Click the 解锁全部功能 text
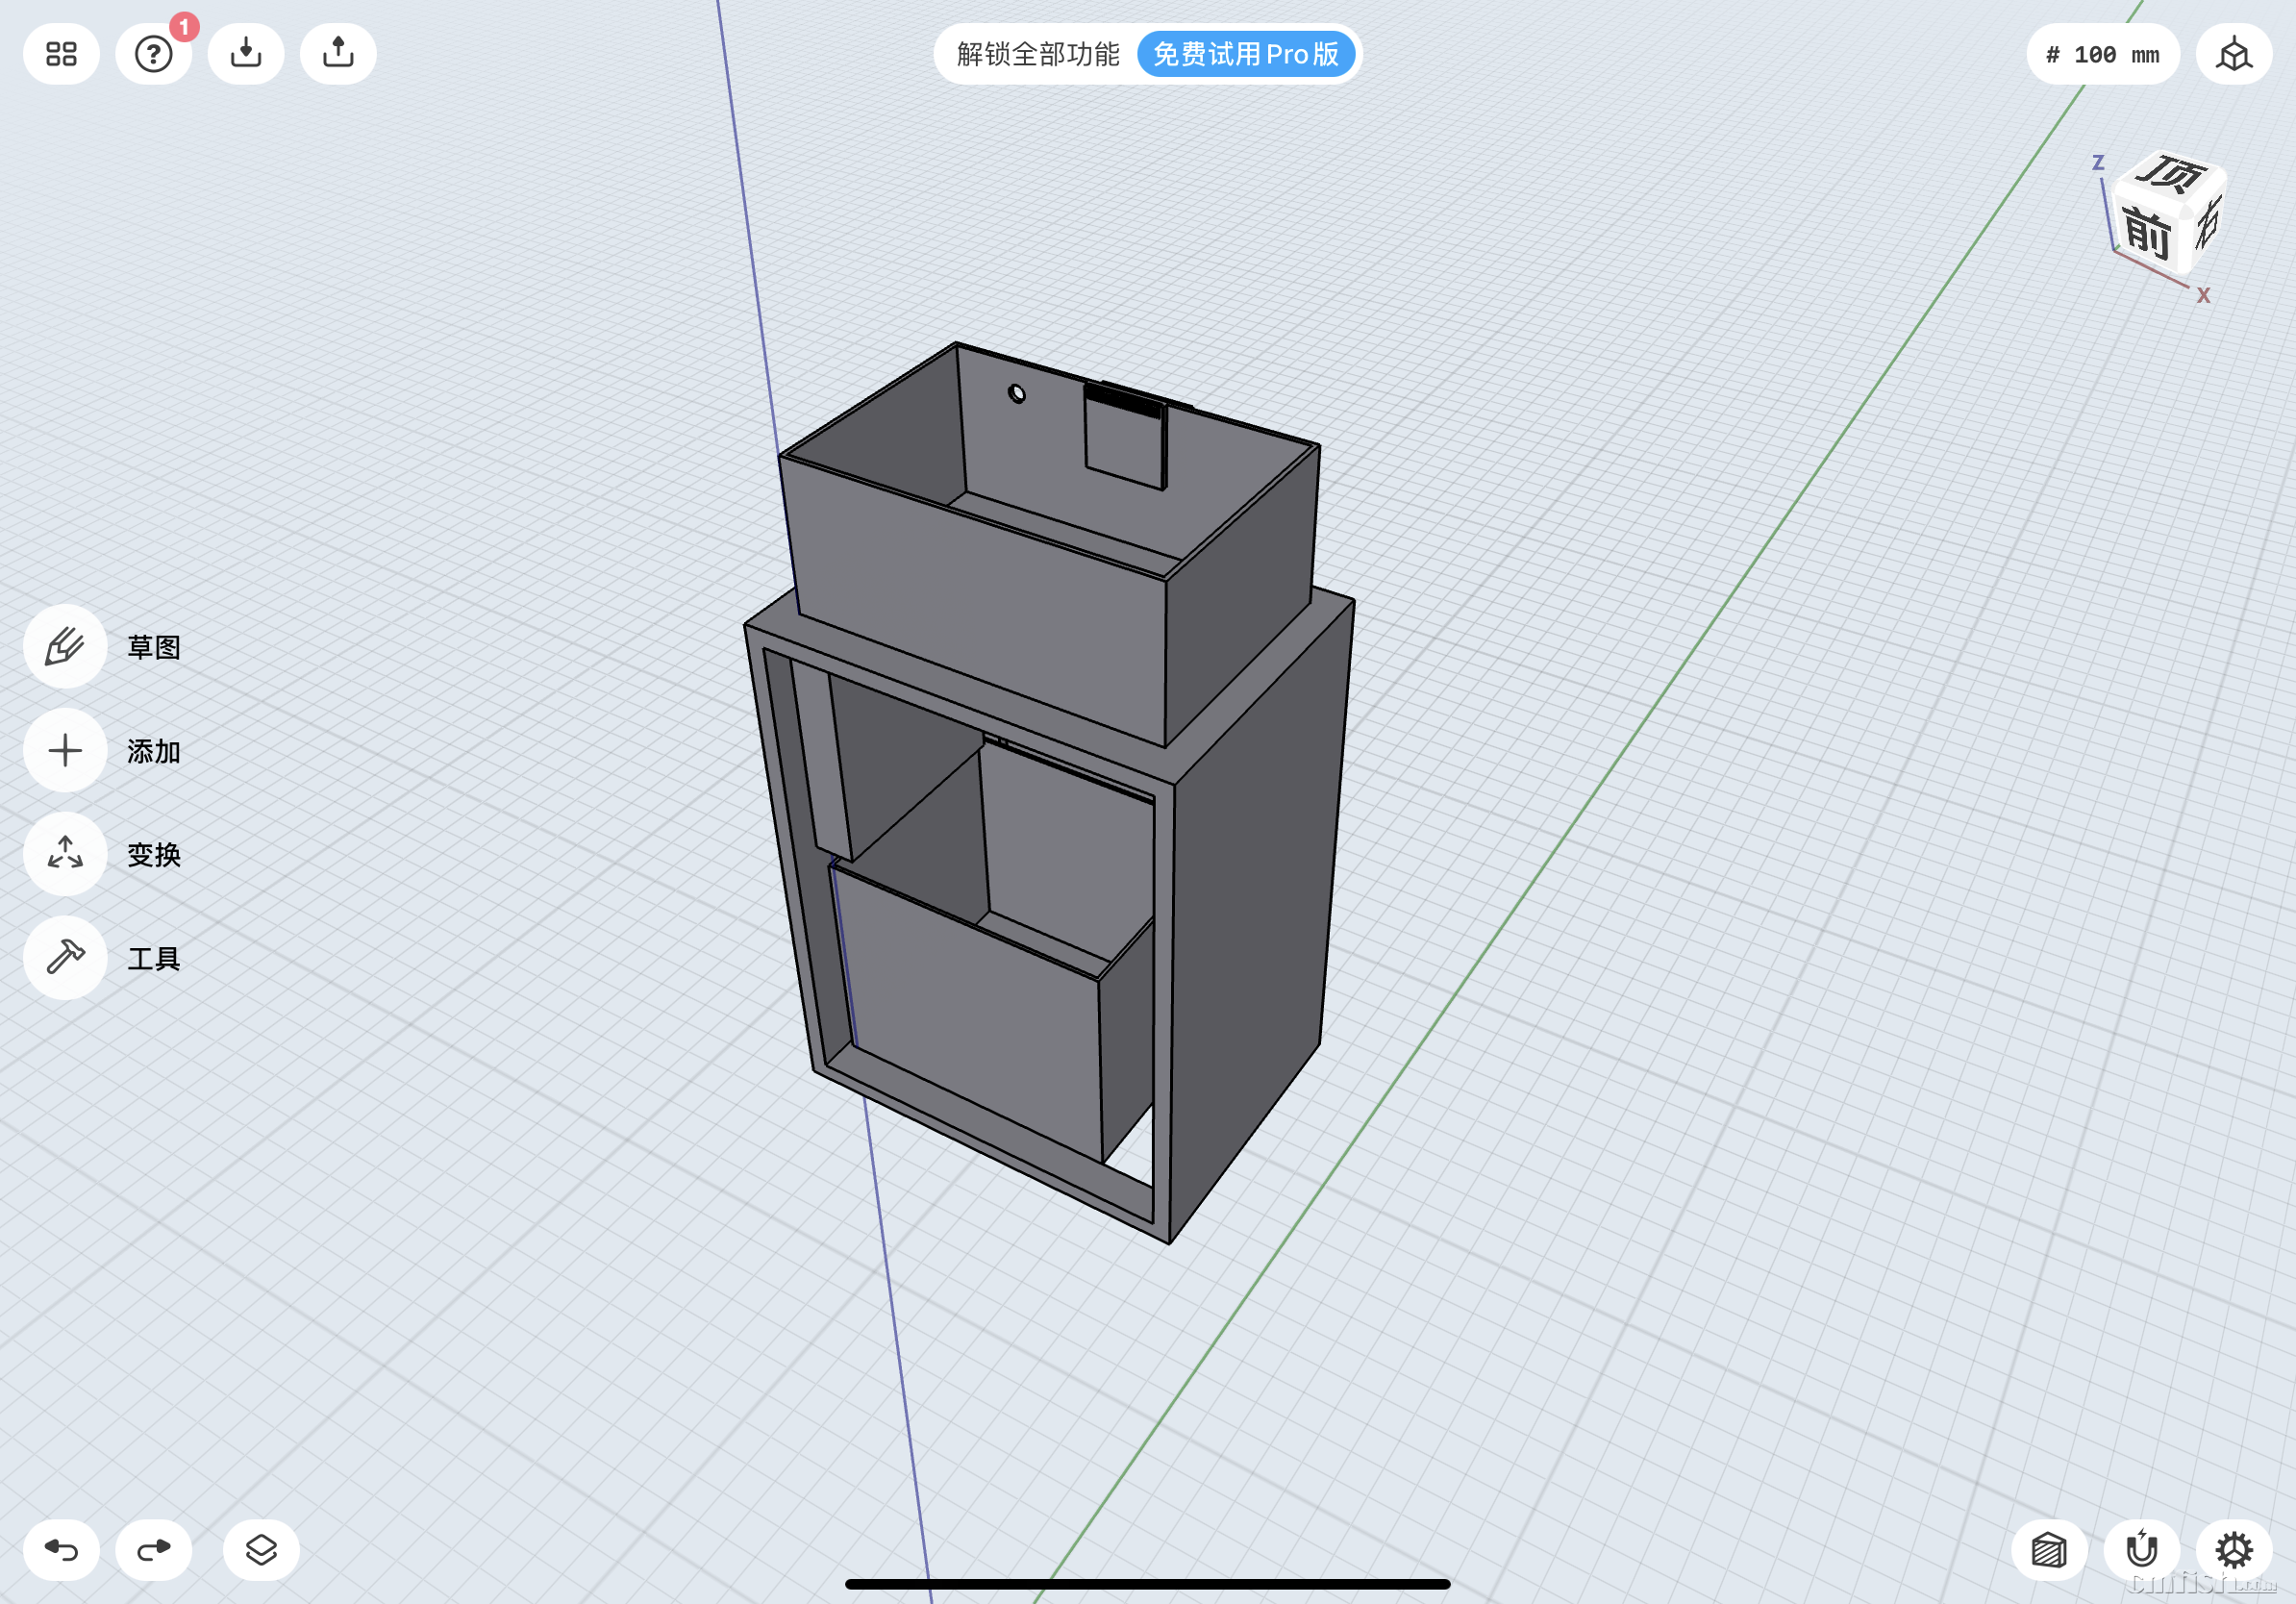2296x1604 pixels. pos(1037,54)
